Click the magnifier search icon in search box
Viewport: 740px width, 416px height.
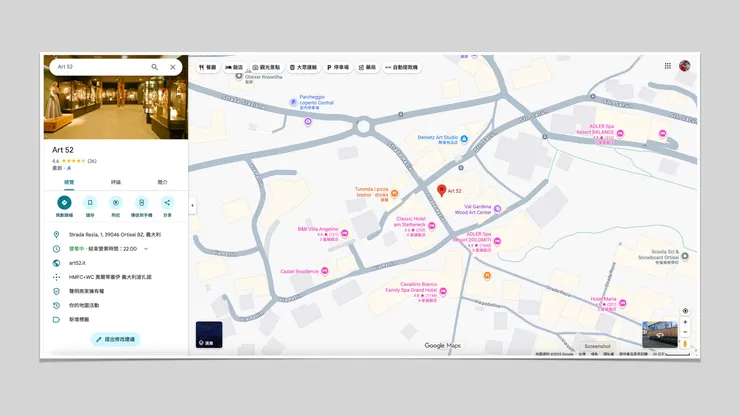154,67
